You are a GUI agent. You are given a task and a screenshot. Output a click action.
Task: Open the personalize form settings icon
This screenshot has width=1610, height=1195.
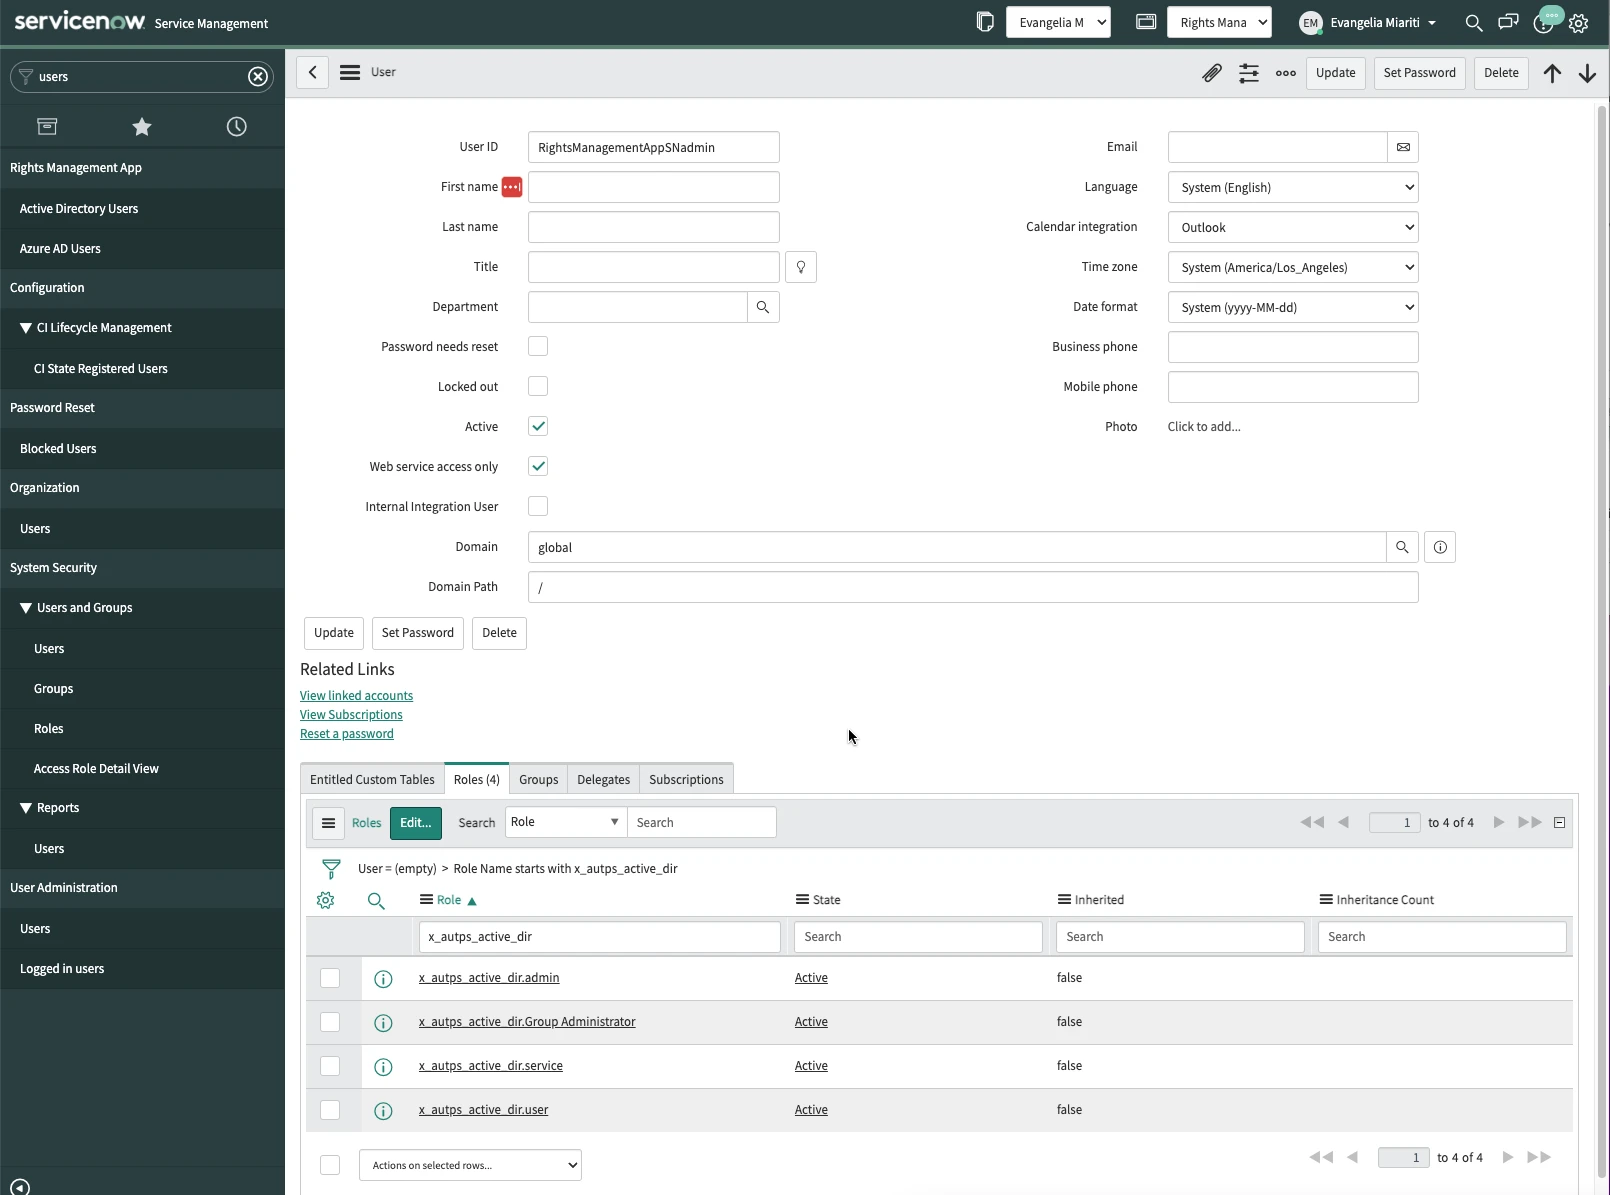coord(1249,73)
